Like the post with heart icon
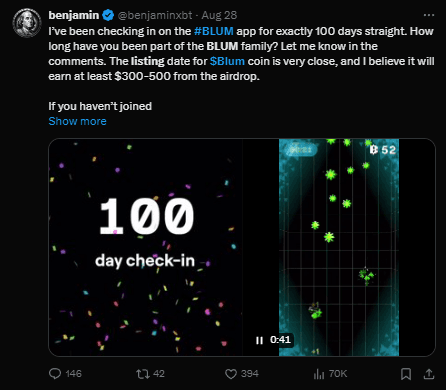 click(x=231, y=374)
